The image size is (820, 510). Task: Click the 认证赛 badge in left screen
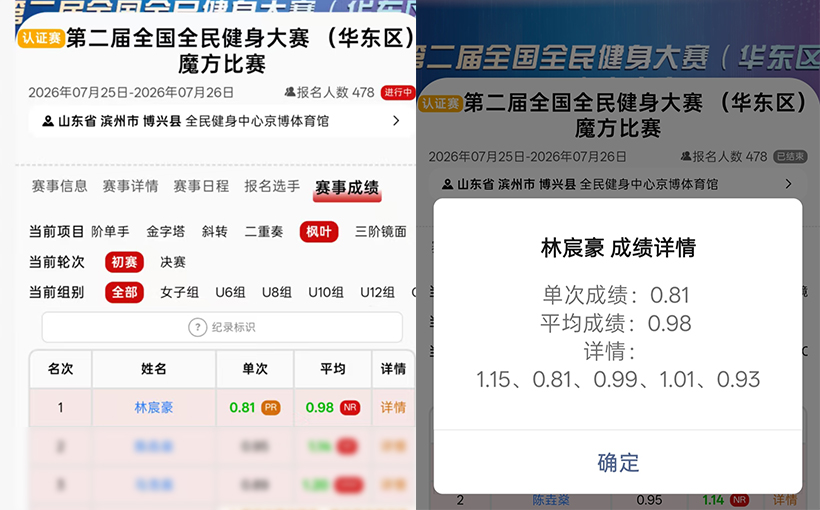point(41,38)
